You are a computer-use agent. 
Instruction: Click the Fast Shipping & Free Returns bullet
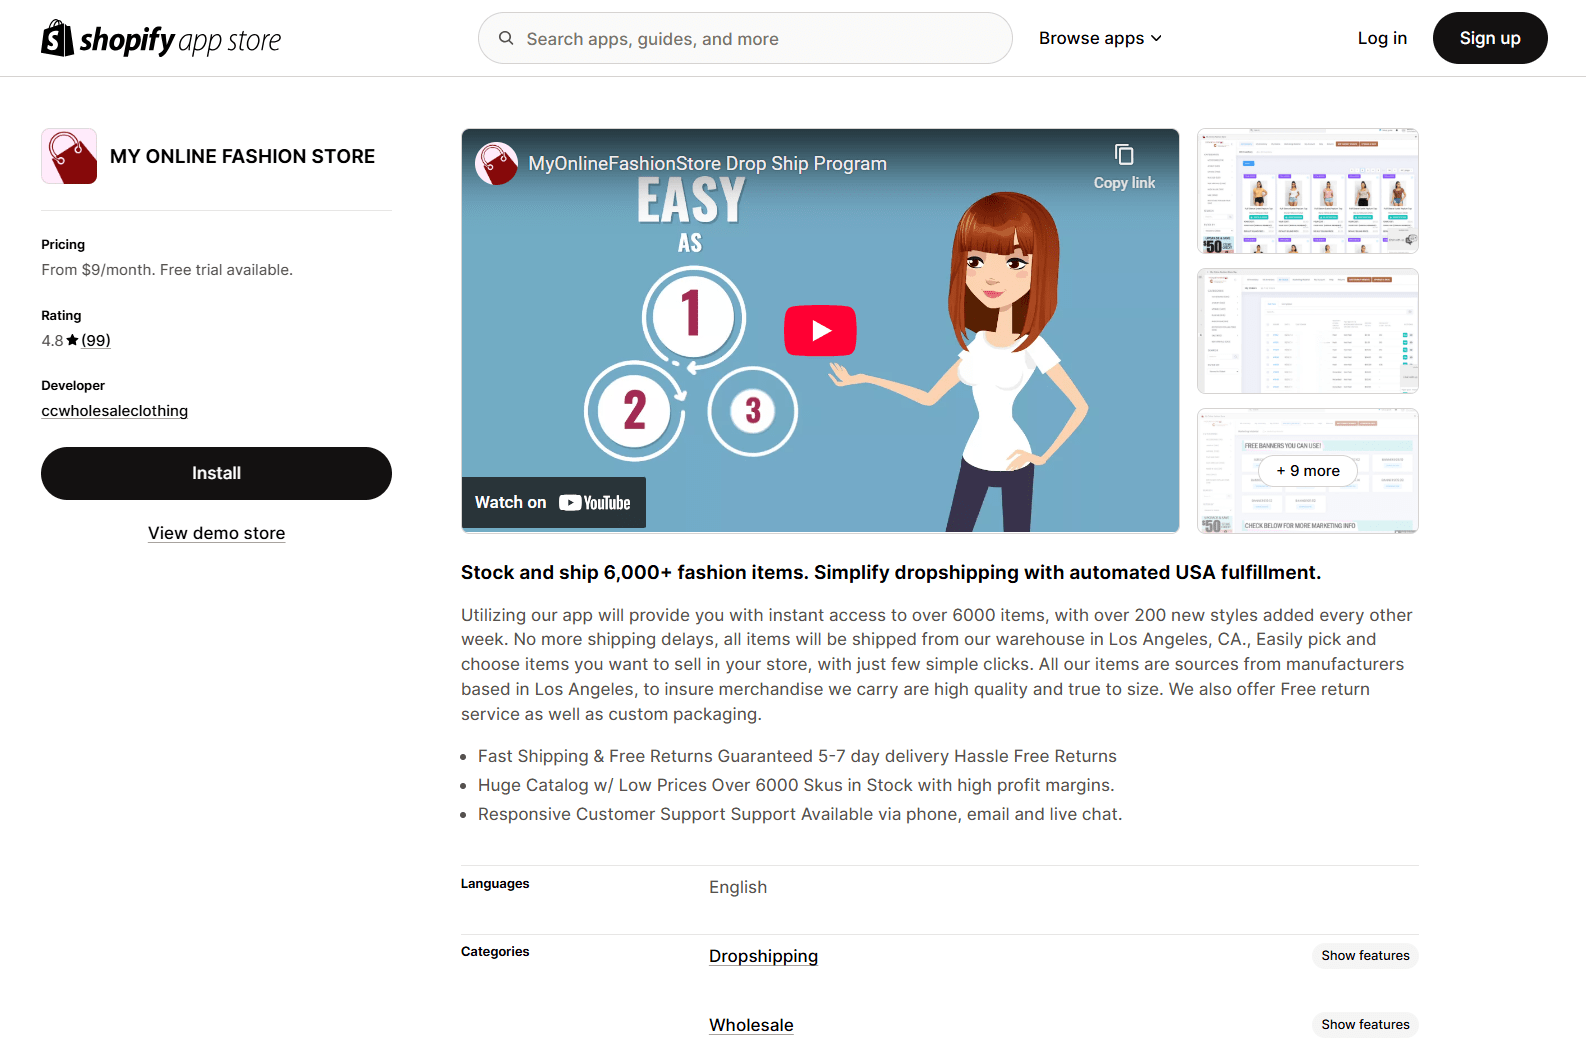[797, 756]
